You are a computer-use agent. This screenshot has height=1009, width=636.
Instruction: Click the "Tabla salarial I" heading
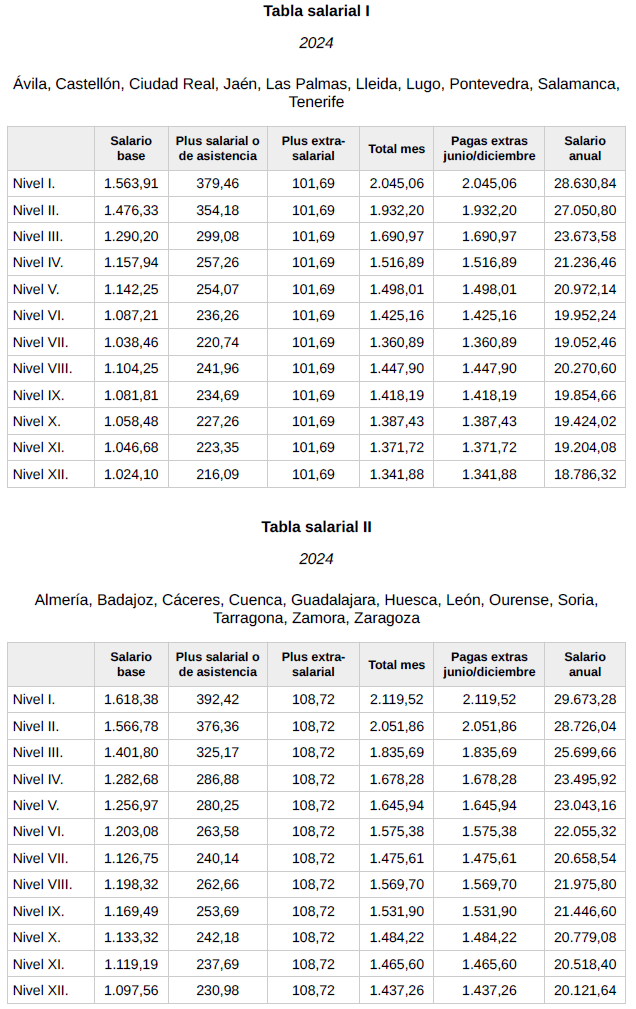[316, 11]
